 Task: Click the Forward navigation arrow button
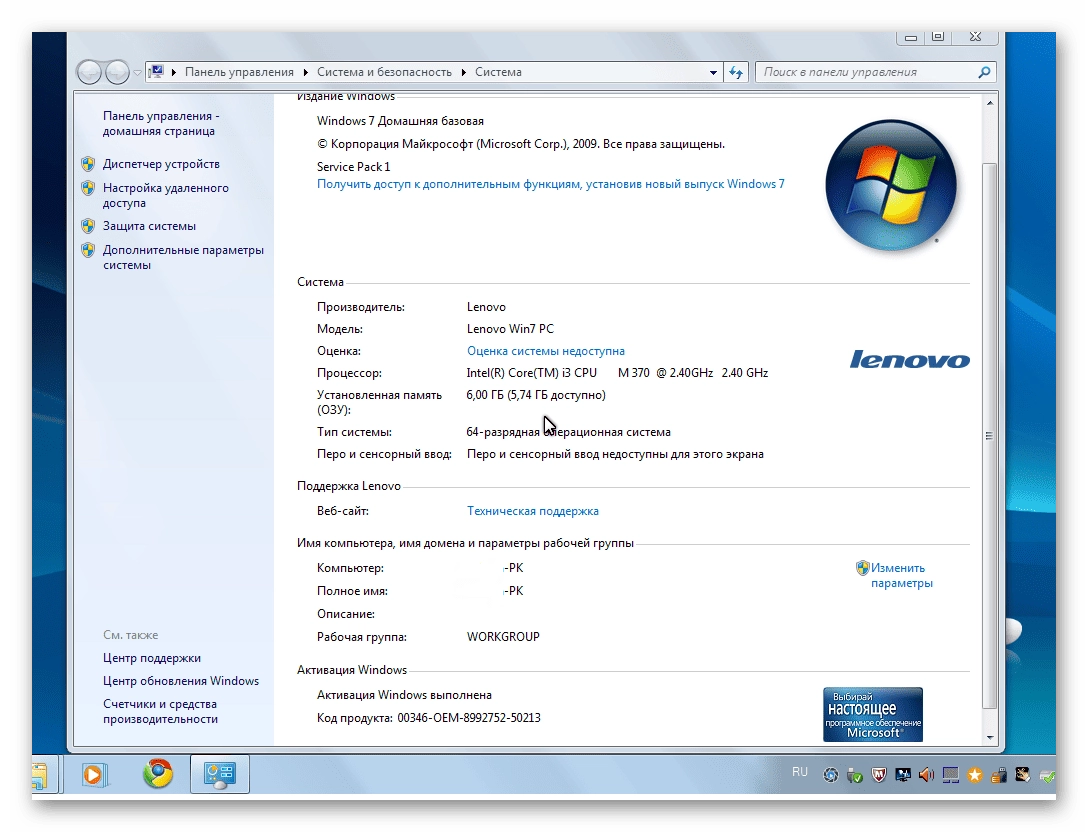(117, 72)
